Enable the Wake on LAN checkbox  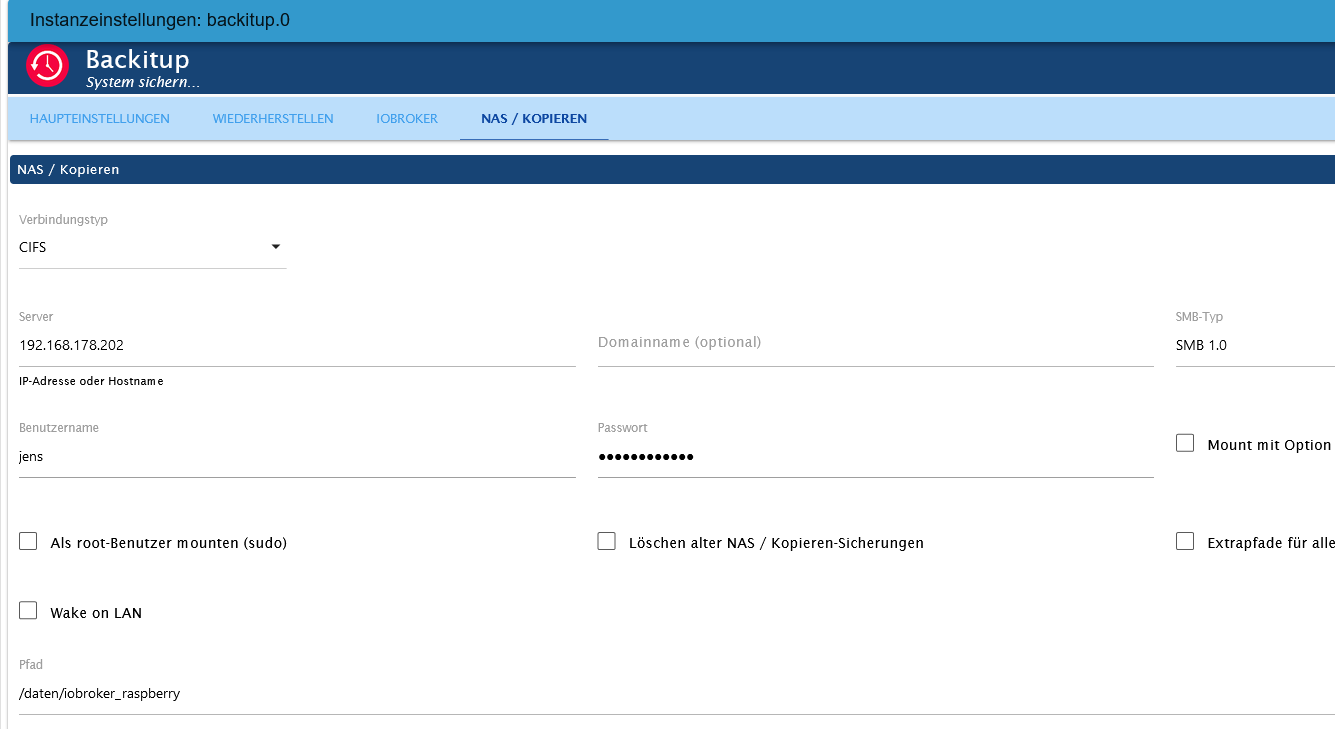28,611
